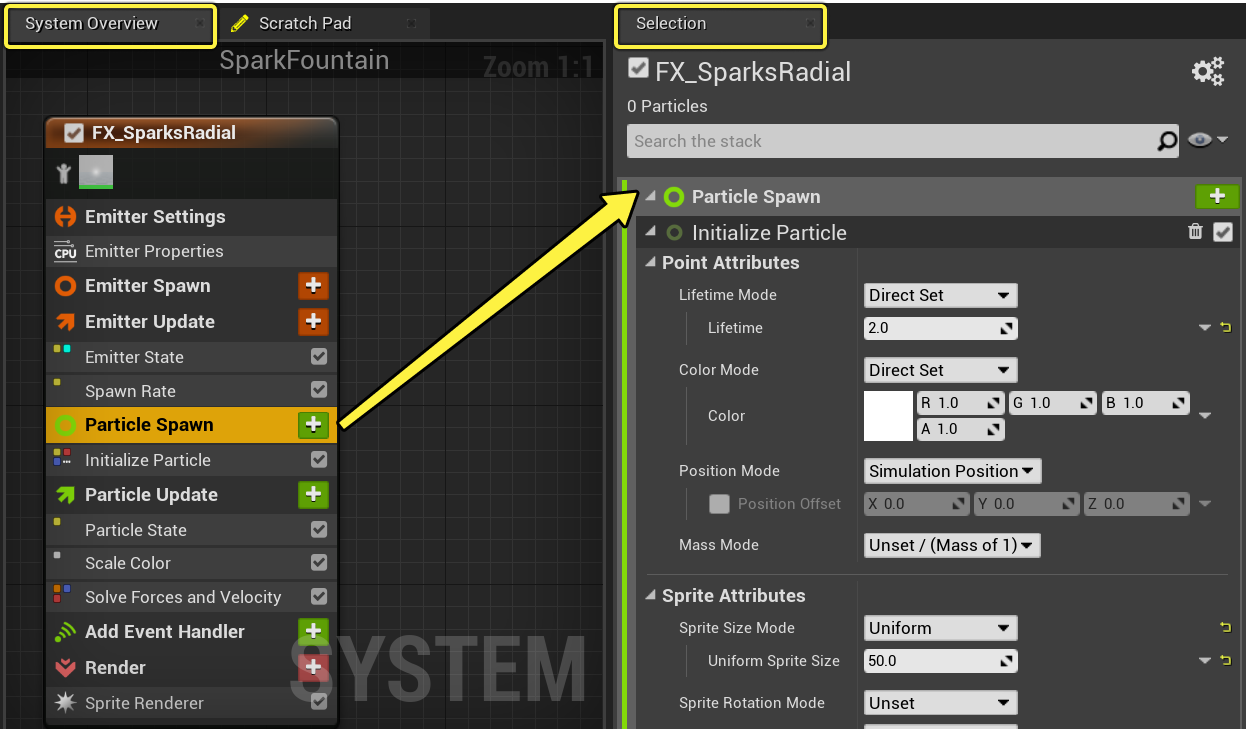Click the search magnifier icon in the stack search
1246x729 pixels.
[x=1167, y=141]
